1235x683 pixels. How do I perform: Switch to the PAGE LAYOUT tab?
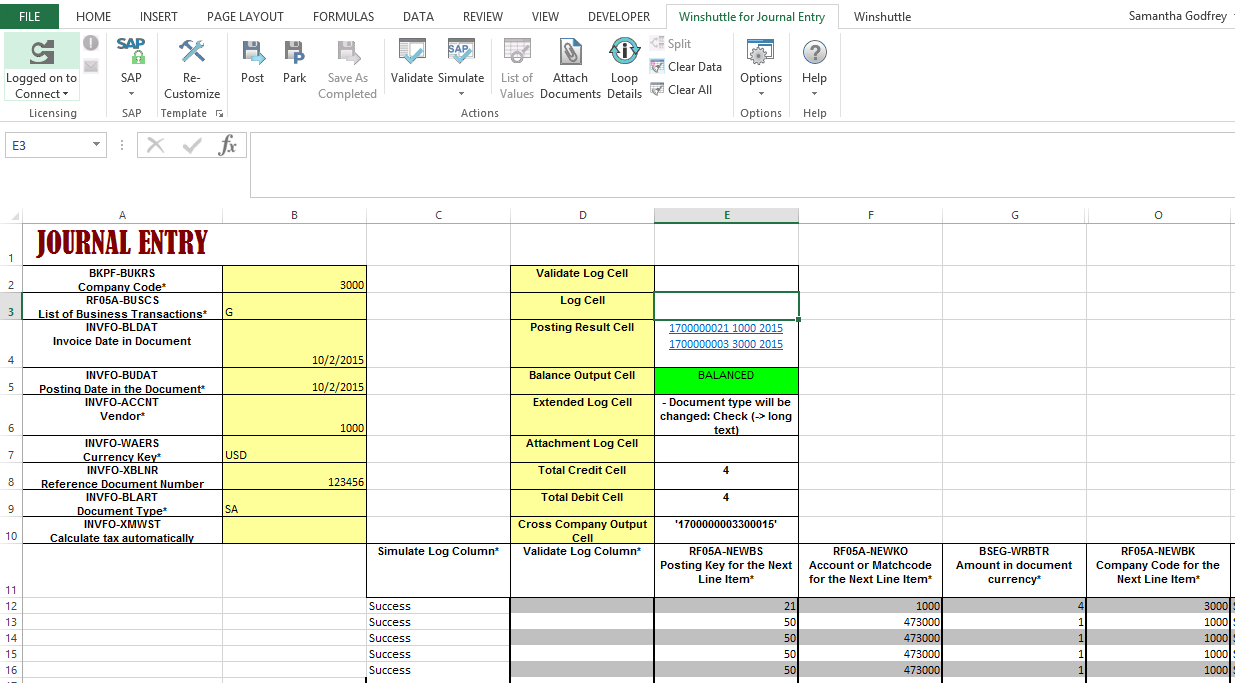[x=245, y=16]
